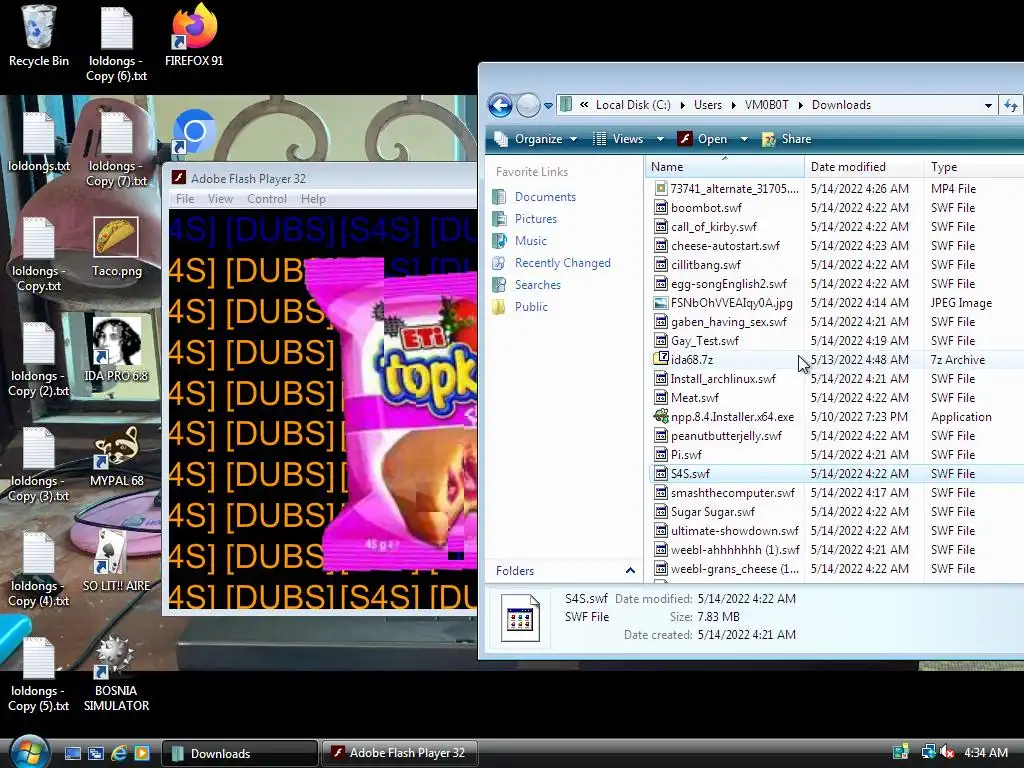Select the ida68.7z archive file
This screenshot has height=768, width=1024.
(x=692, y=359)
